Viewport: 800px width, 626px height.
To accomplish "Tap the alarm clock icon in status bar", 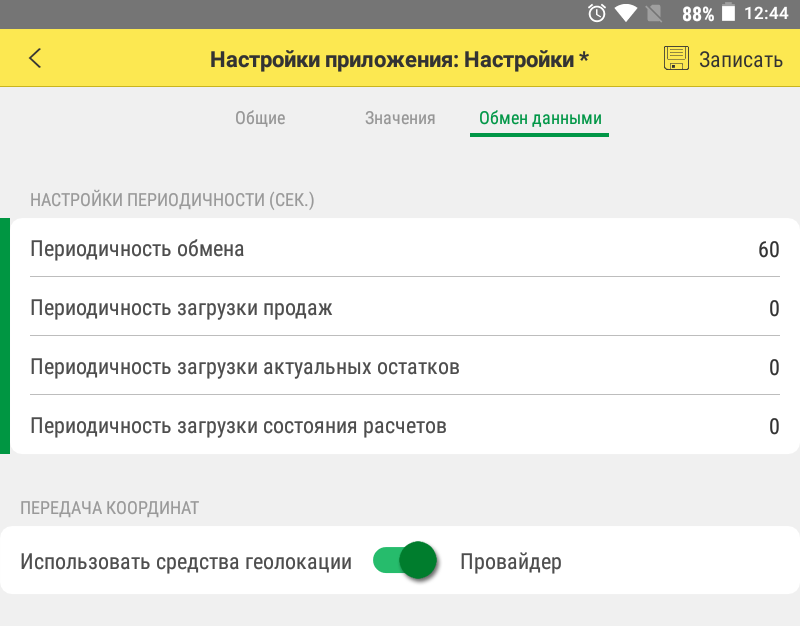I will (x=597, y=13).
